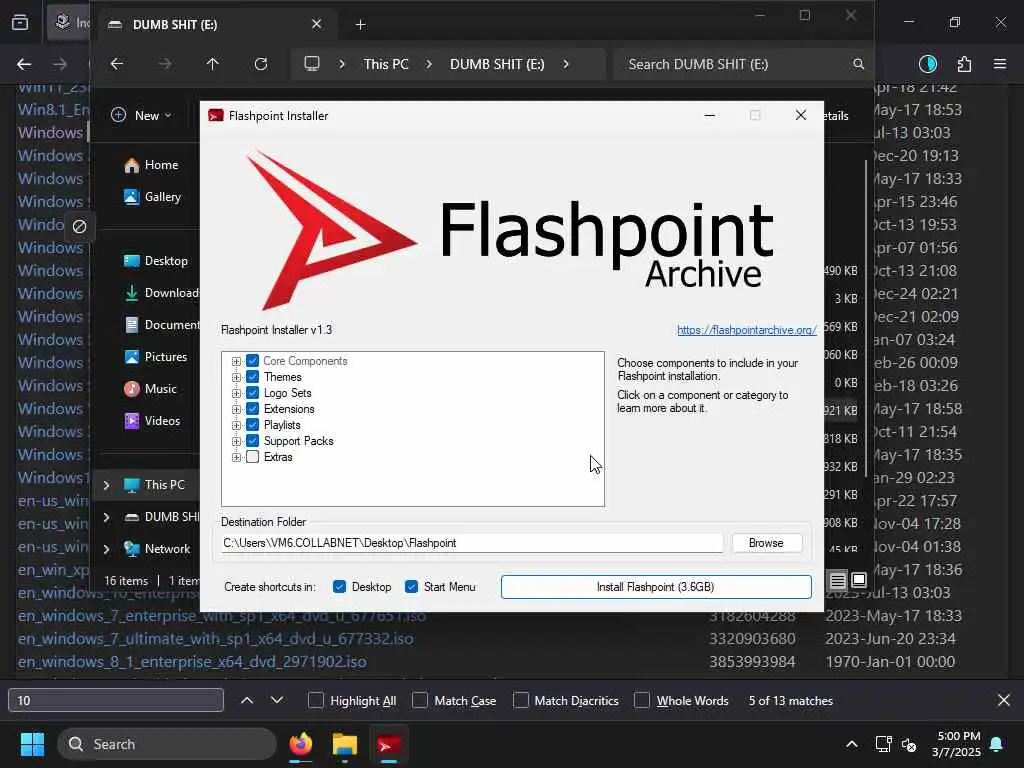
Task: Open Home in Explorer sidebar
Action: pyautogui.click(x=152, y=165)
